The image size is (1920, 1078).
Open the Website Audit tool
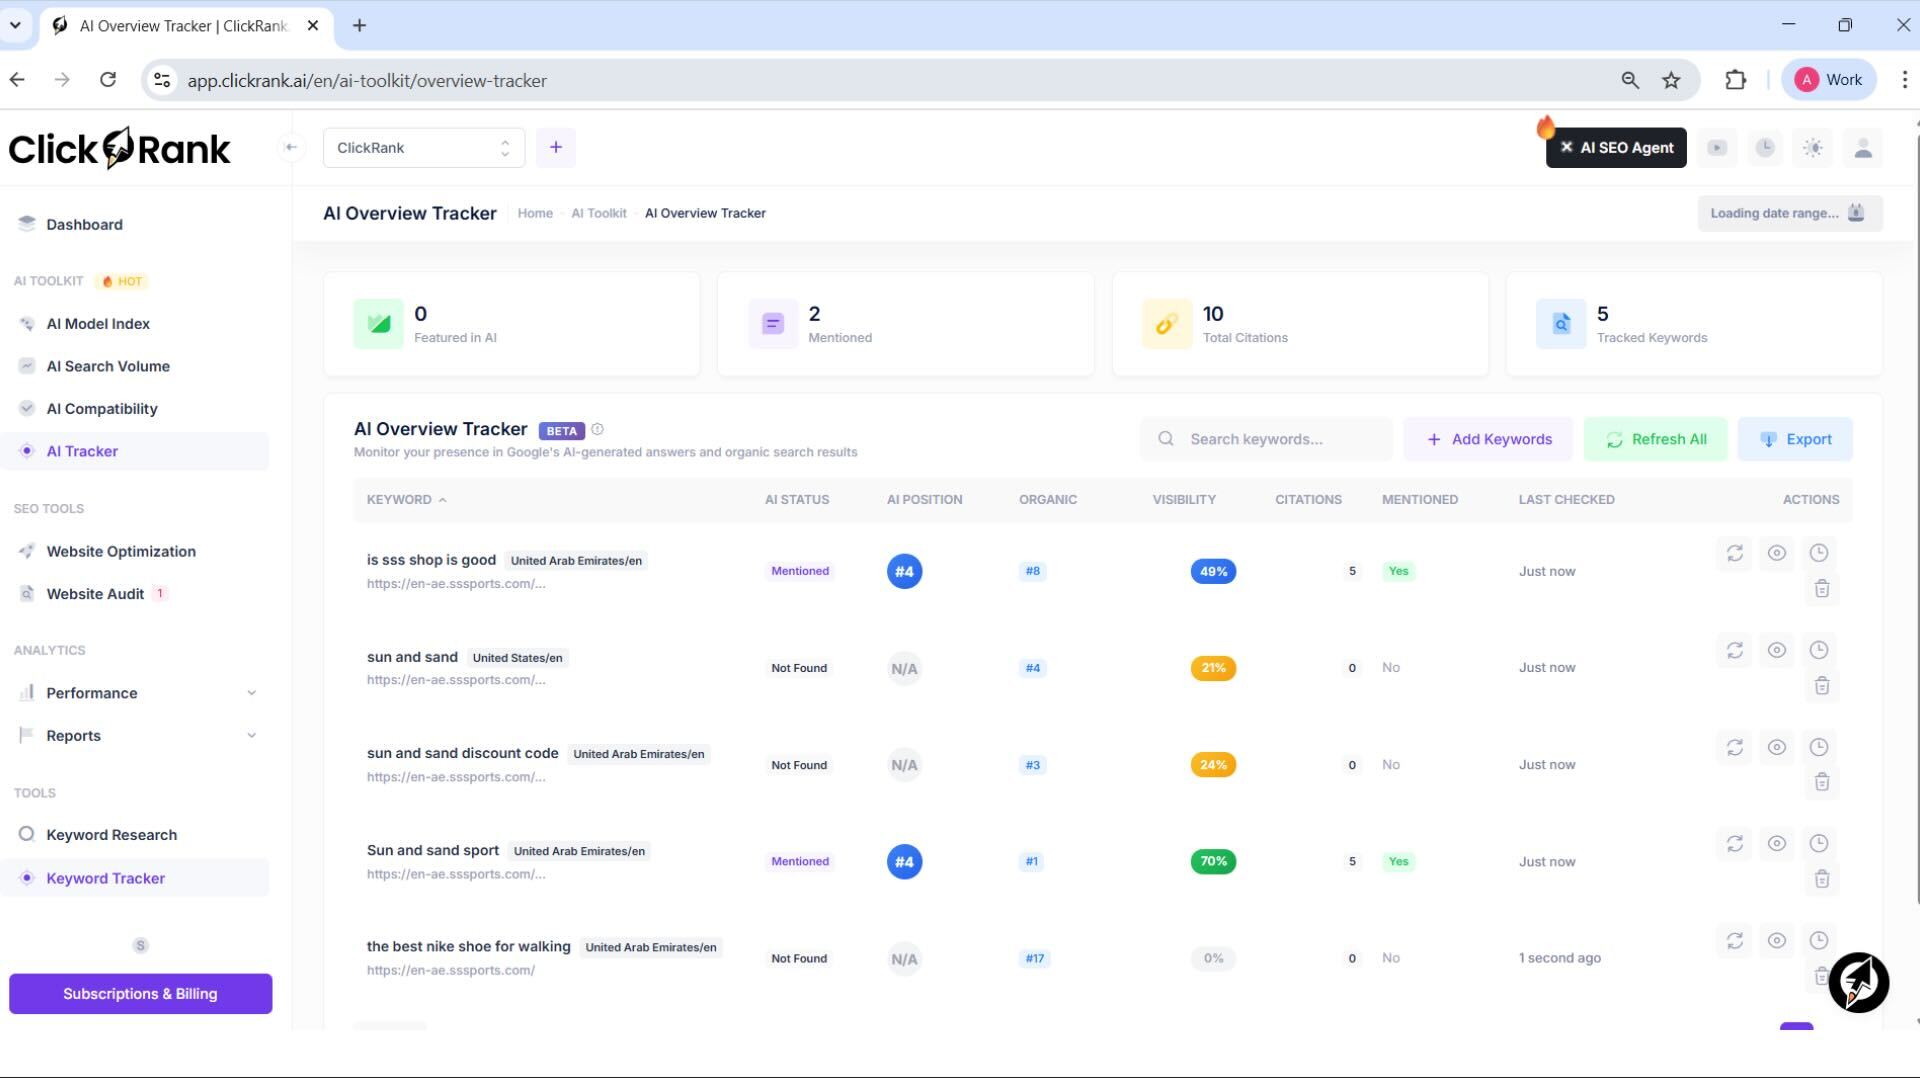(93, 593)
